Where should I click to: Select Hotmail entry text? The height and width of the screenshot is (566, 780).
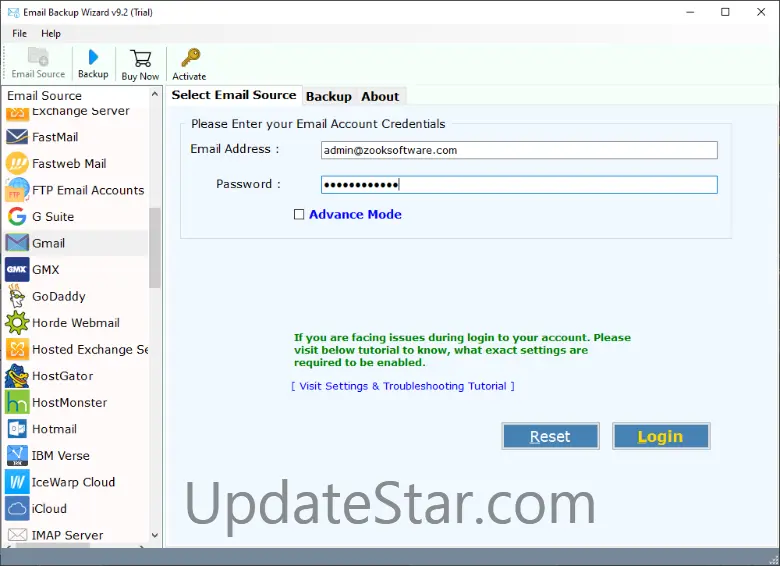54,429
